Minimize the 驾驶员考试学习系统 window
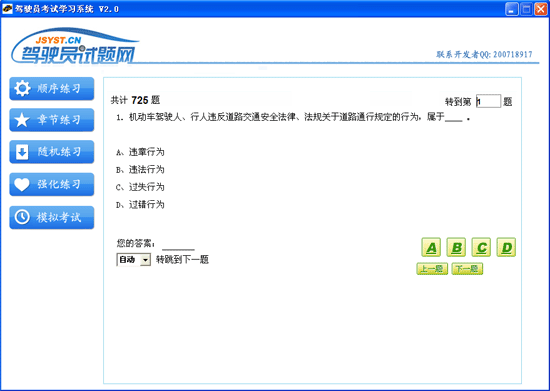This screenshot has width=550, height=391. 512,9
